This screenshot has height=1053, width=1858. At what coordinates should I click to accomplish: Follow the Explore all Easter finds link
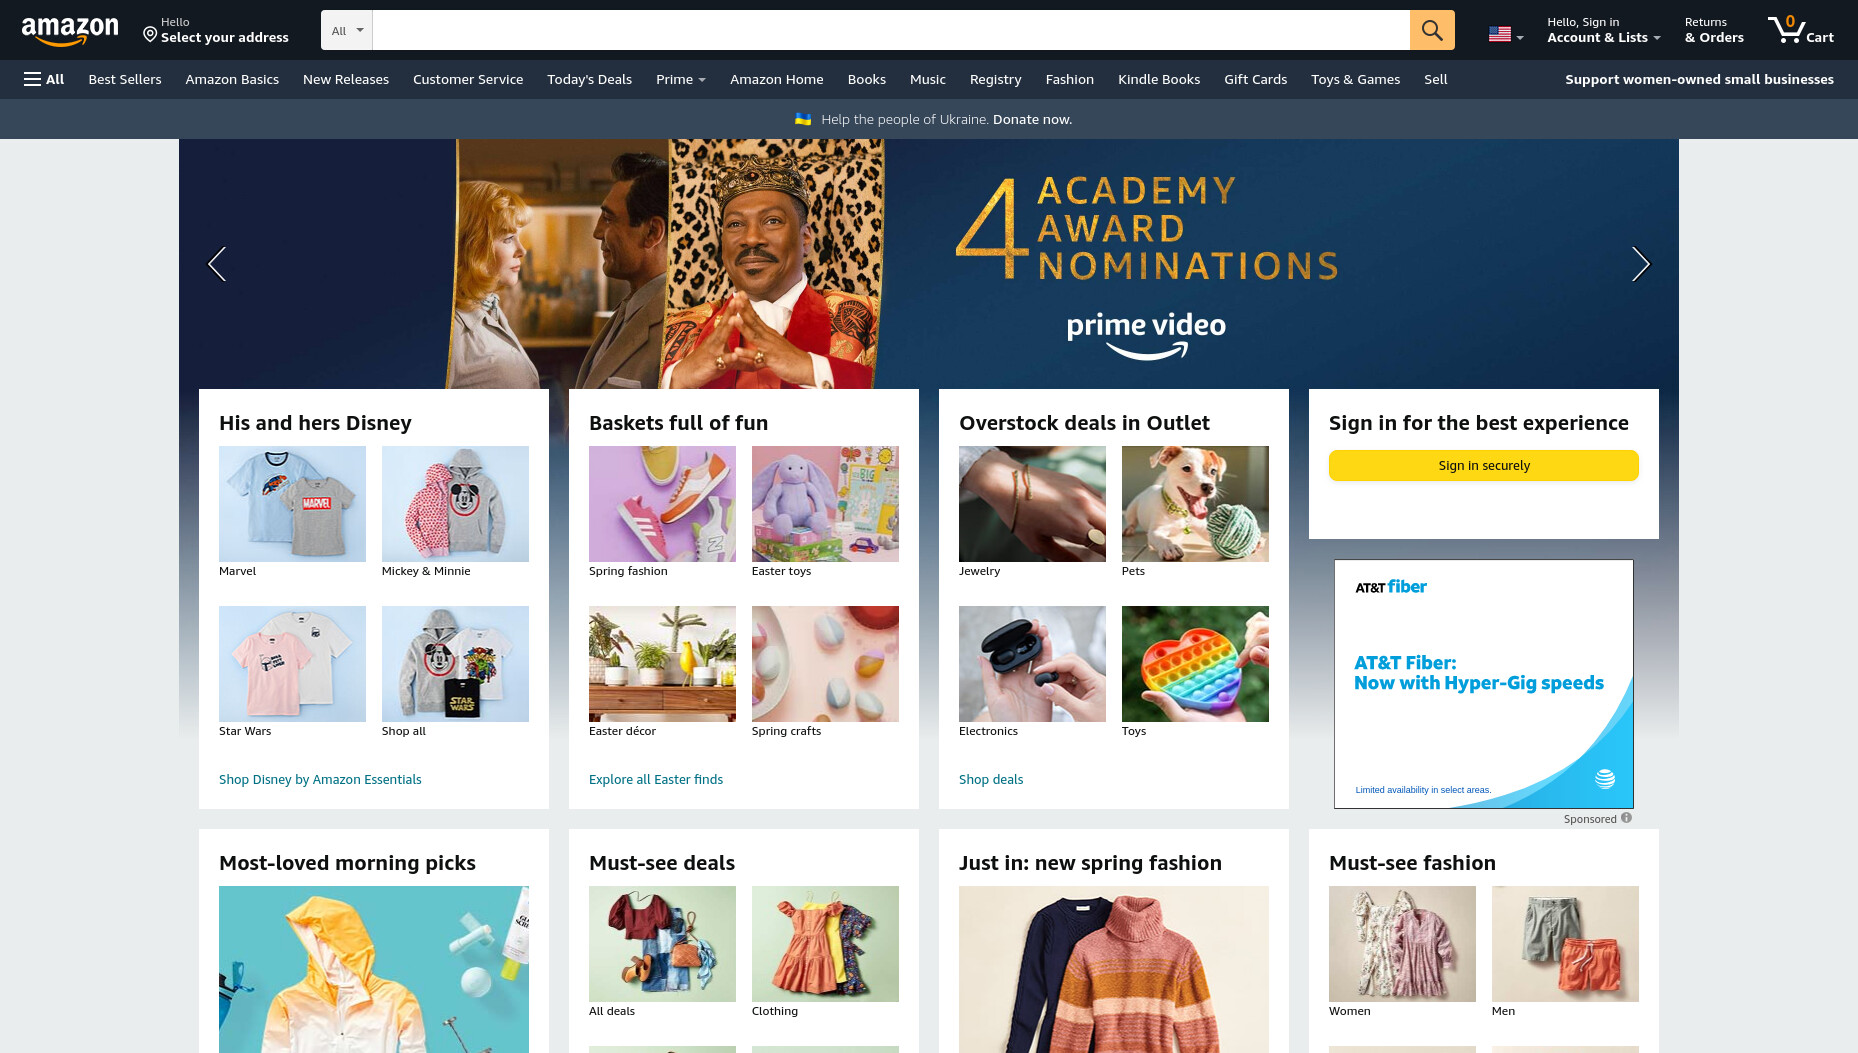point(656,779)
